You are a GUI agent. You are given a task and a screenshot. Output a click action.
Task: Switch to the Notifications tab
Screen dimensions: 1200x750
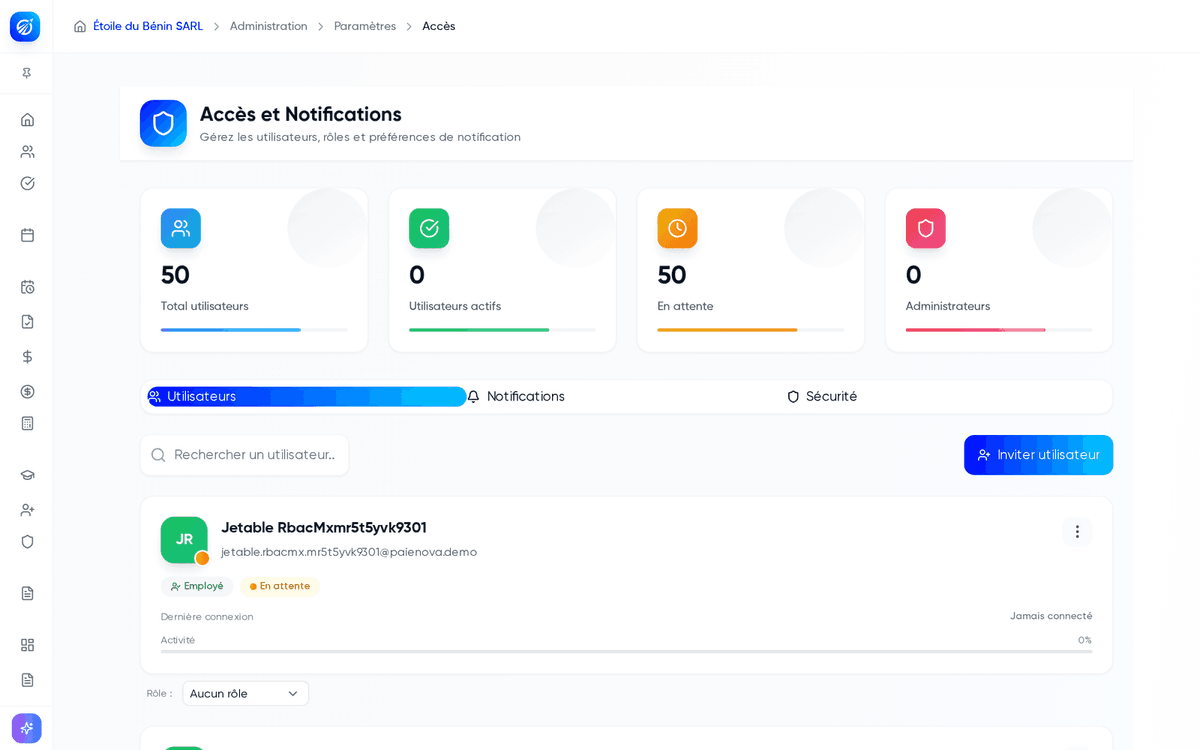pyautogui.click(x=626, y=397)
